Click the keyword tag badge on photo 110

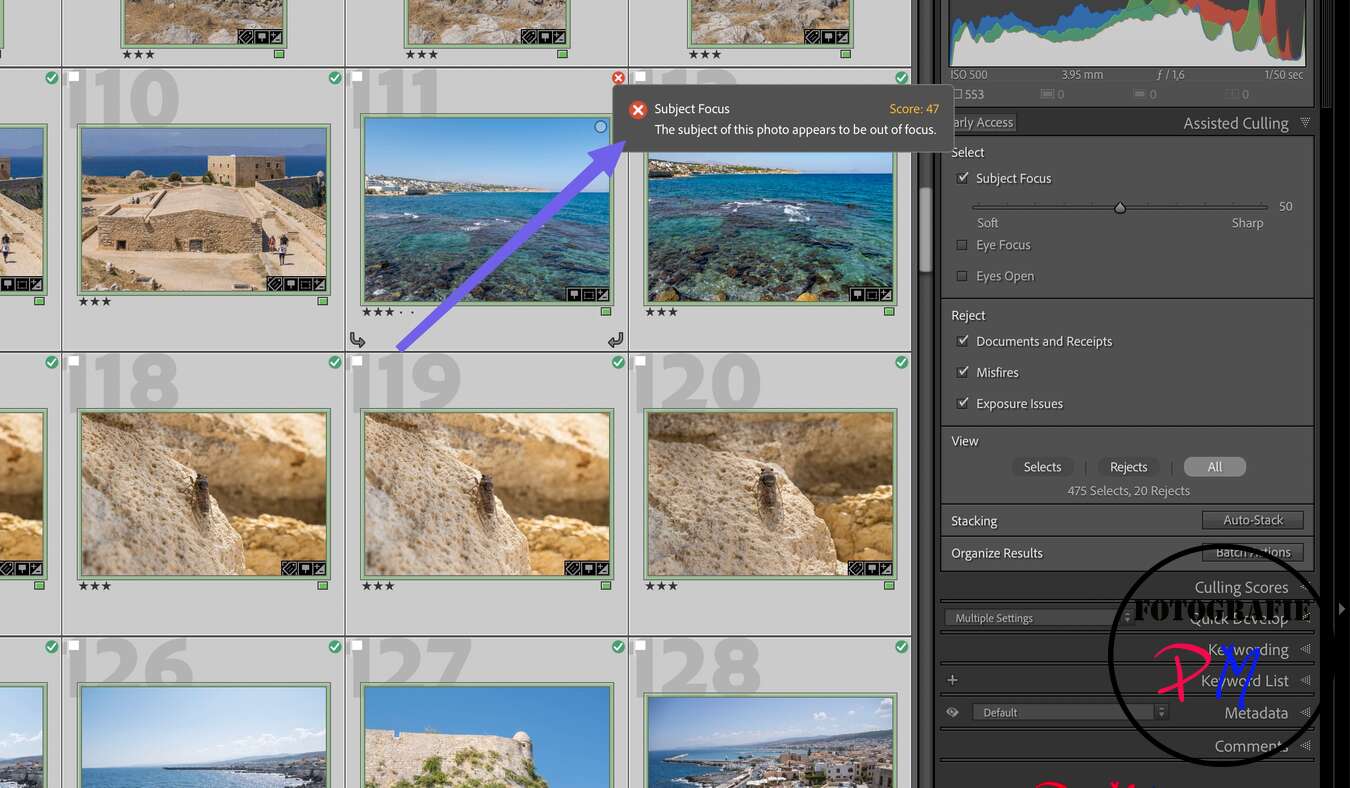(275, 283)
